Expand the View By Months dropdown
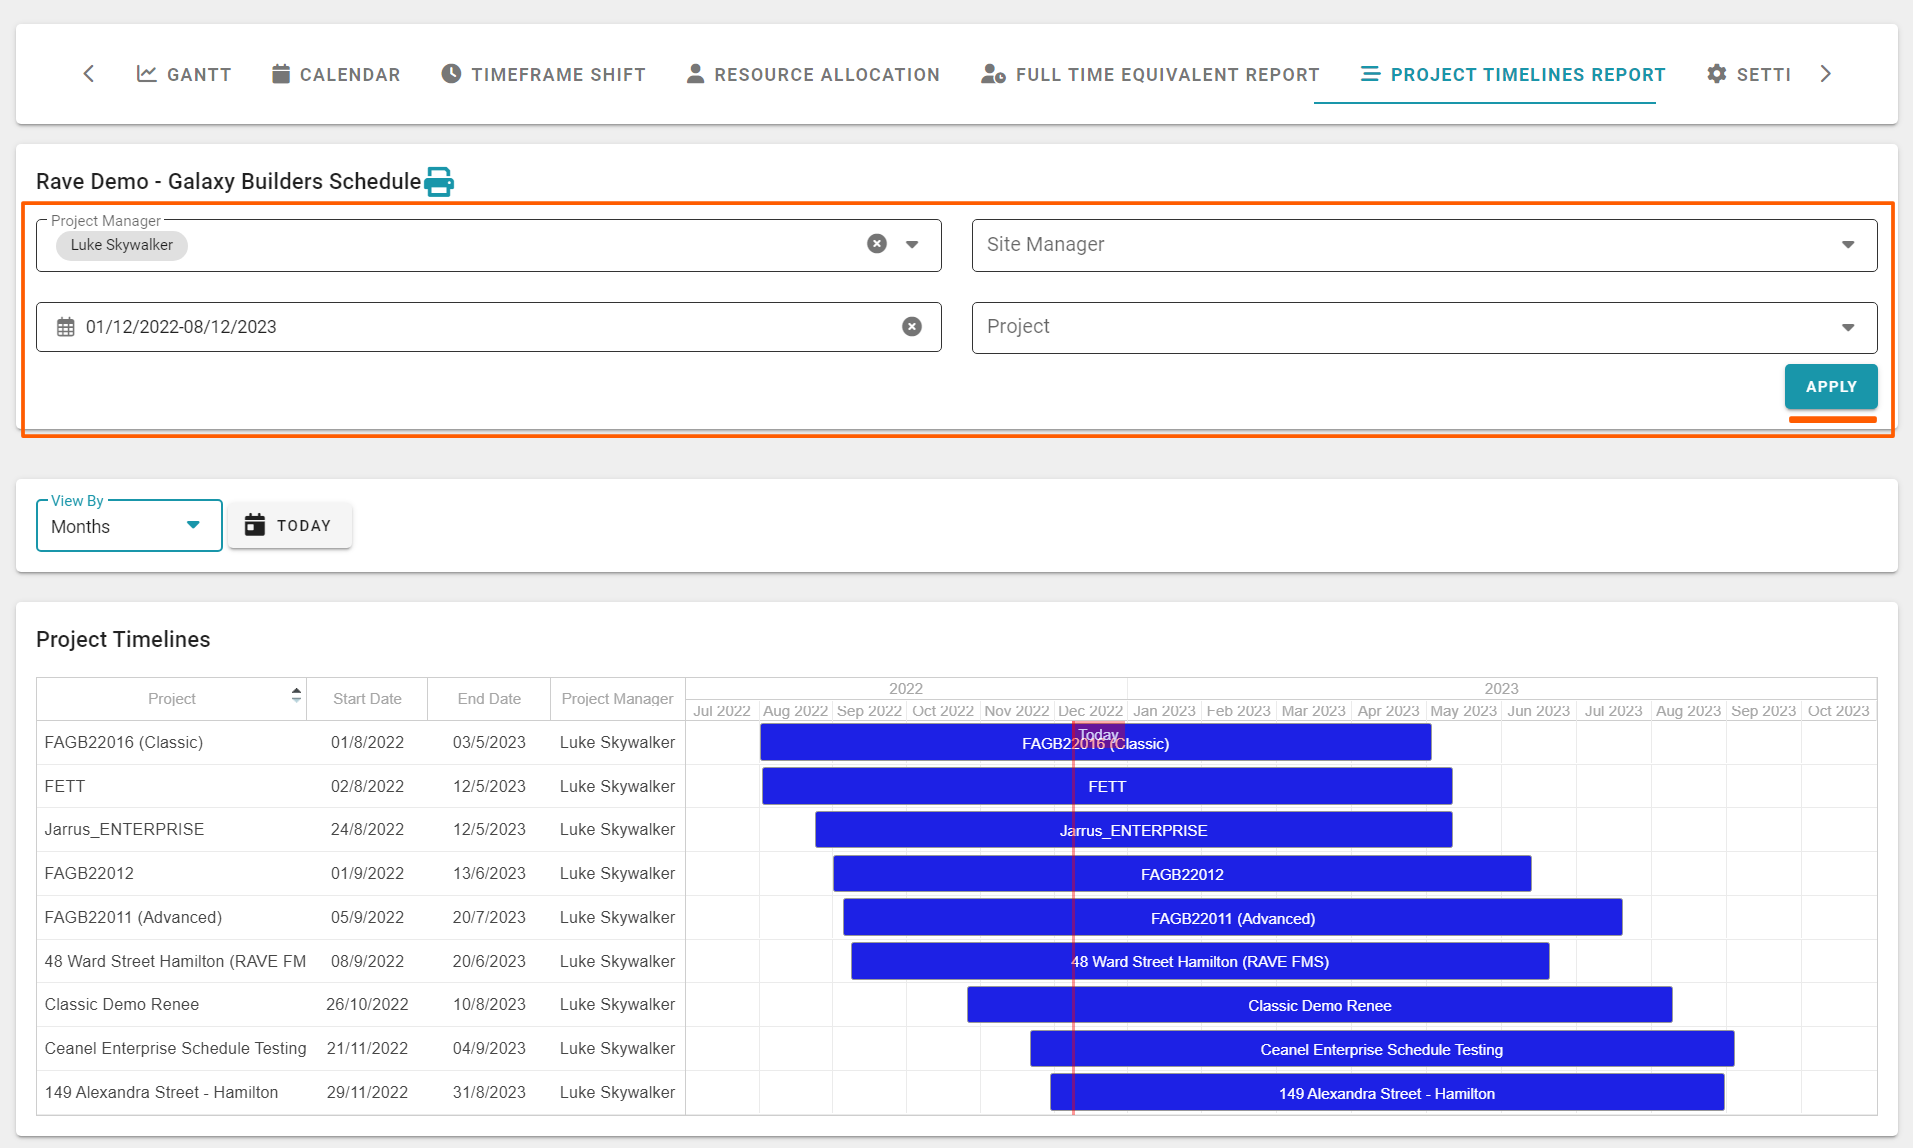This screenshot has height=1148, width=1913. 193,525
